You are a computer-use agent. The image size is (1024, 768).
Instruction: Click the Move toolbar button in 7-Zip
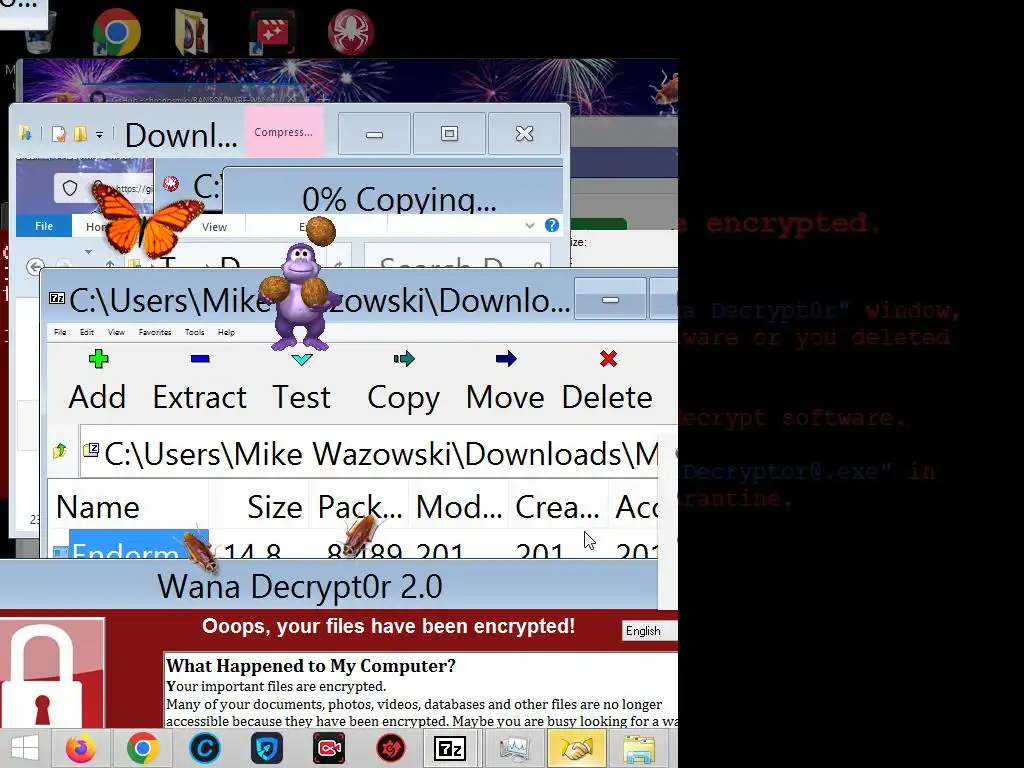click(505, 381)
